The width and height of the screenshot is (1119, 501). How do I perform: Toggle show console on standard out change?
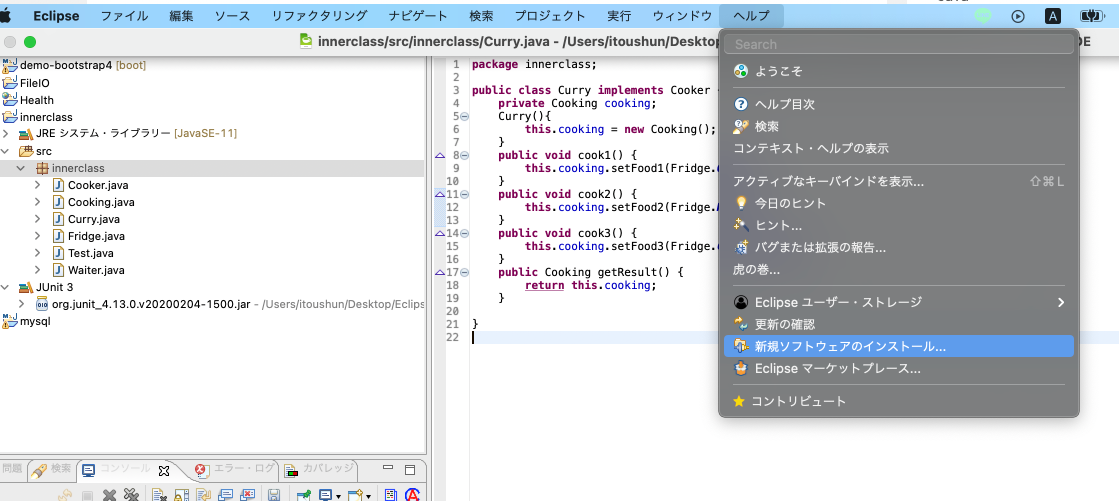tap(226, 495)
